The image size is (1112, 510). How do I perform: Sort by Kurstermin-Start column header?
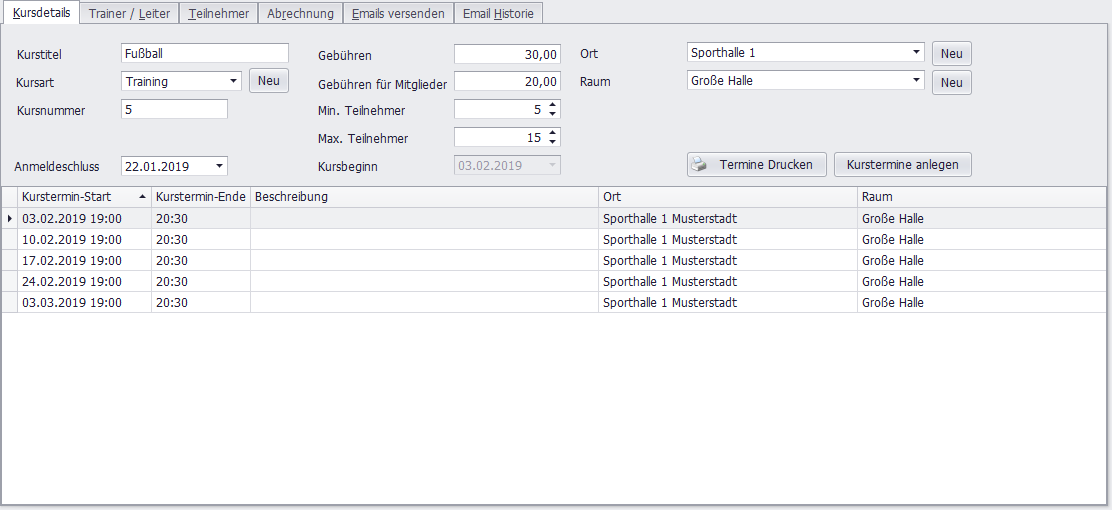[84, 196]
